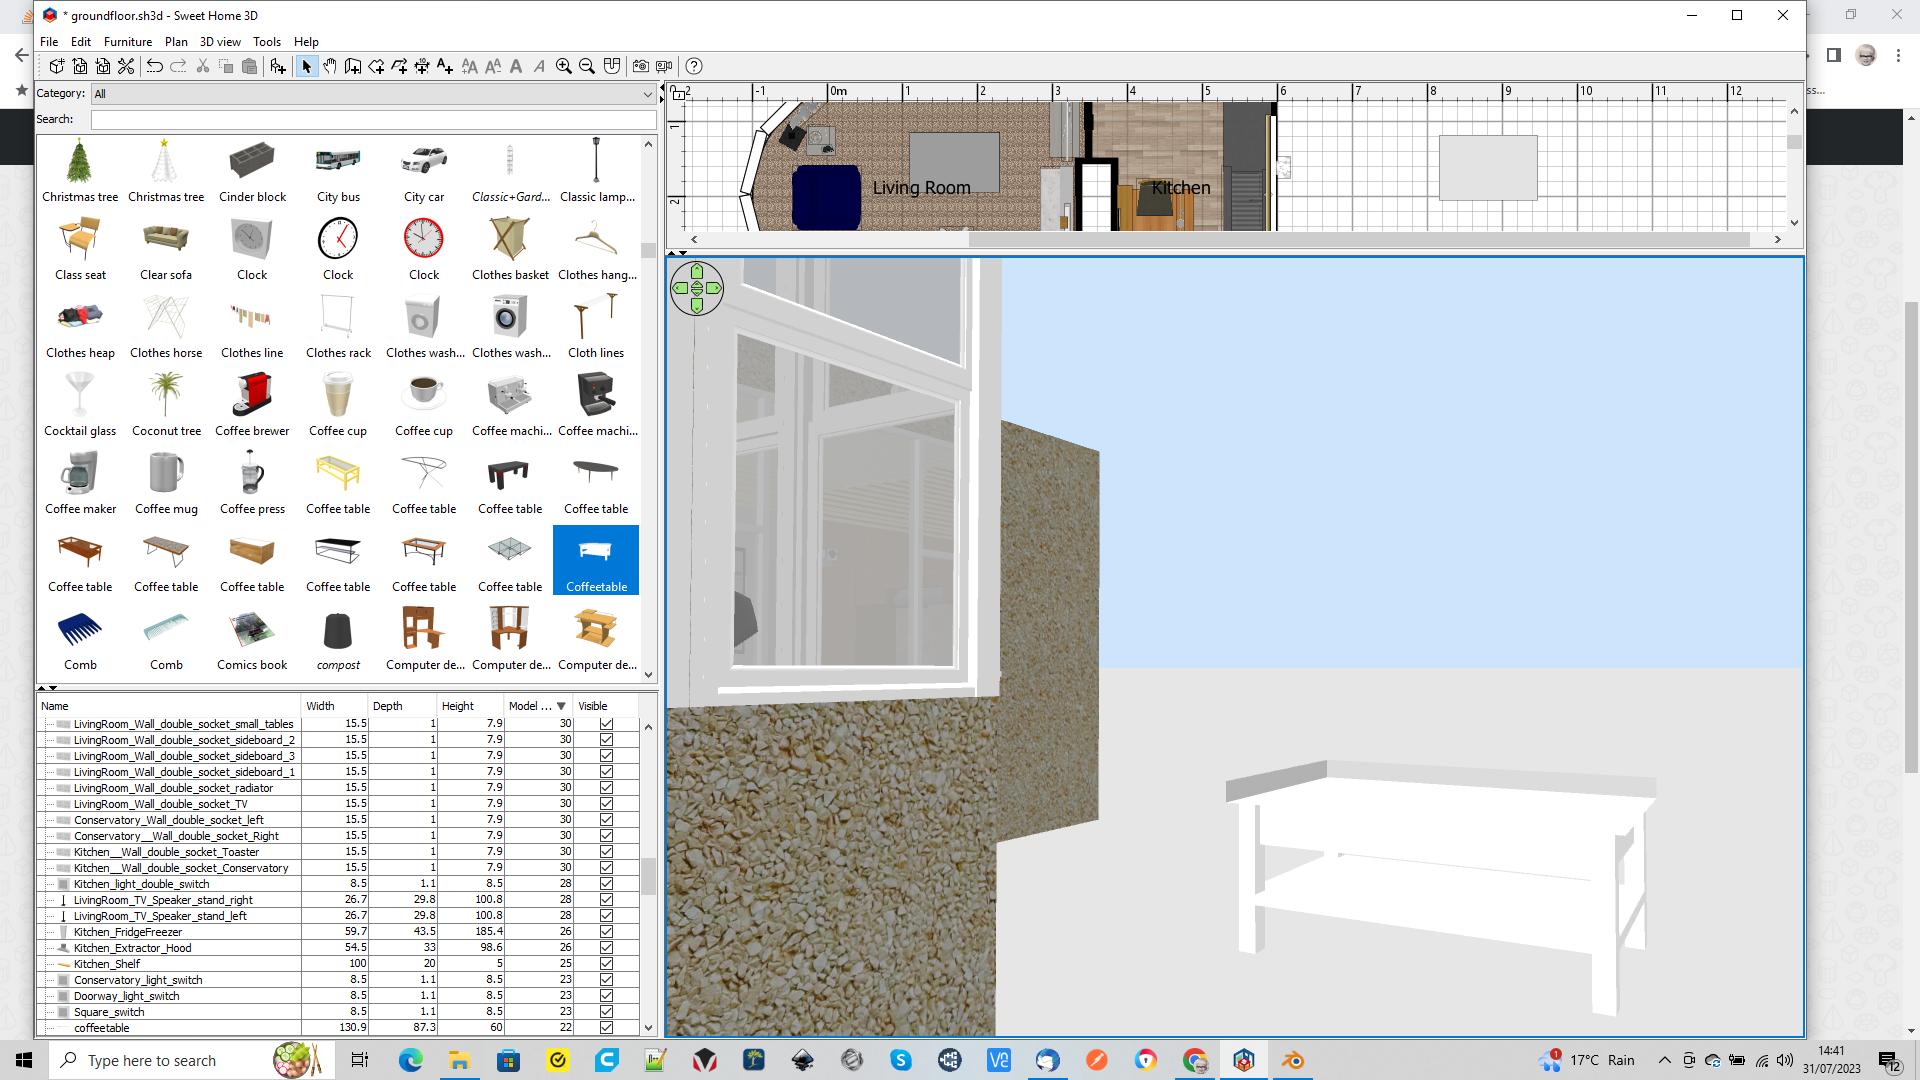Select the Create walls tool
The image size is (1920, 1080).
[x=353, y=66]
